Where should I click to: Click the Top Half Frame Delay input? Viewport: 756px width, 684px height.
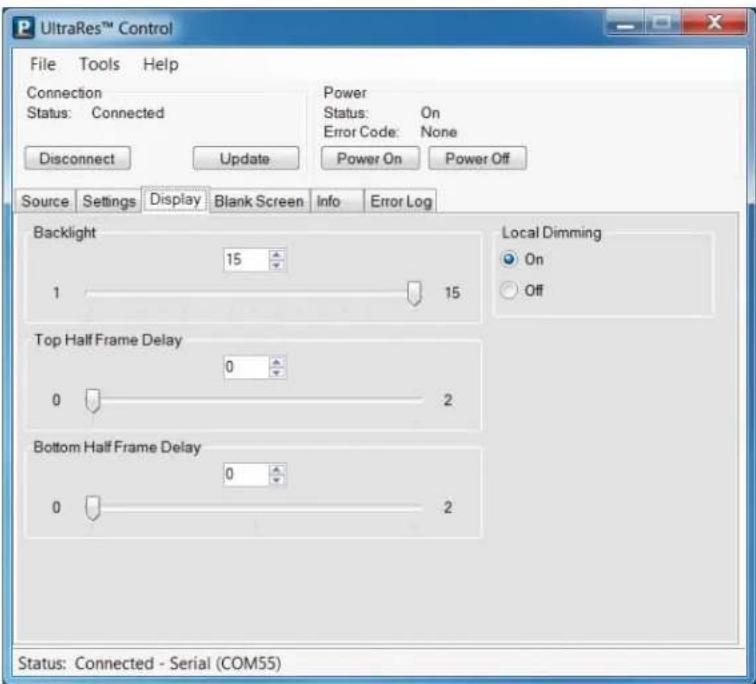[245, 367]
